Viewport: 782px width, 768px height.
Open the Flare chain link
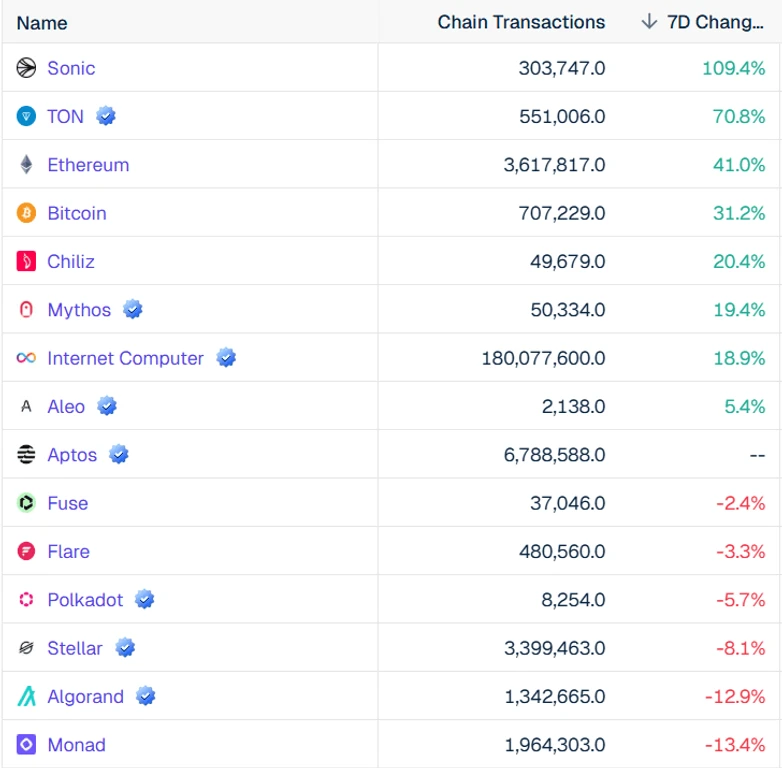[68, 551]
